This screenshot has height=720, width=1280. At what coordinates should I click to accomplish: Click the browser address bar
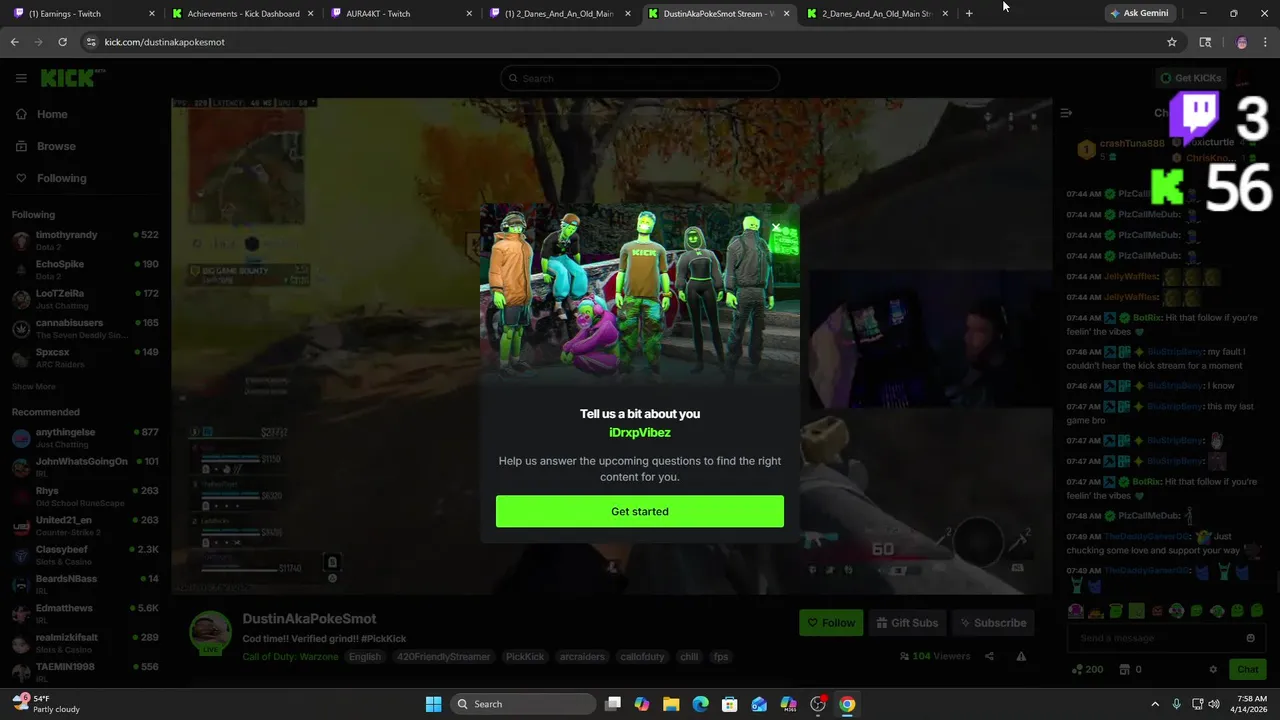pos(630,42)
